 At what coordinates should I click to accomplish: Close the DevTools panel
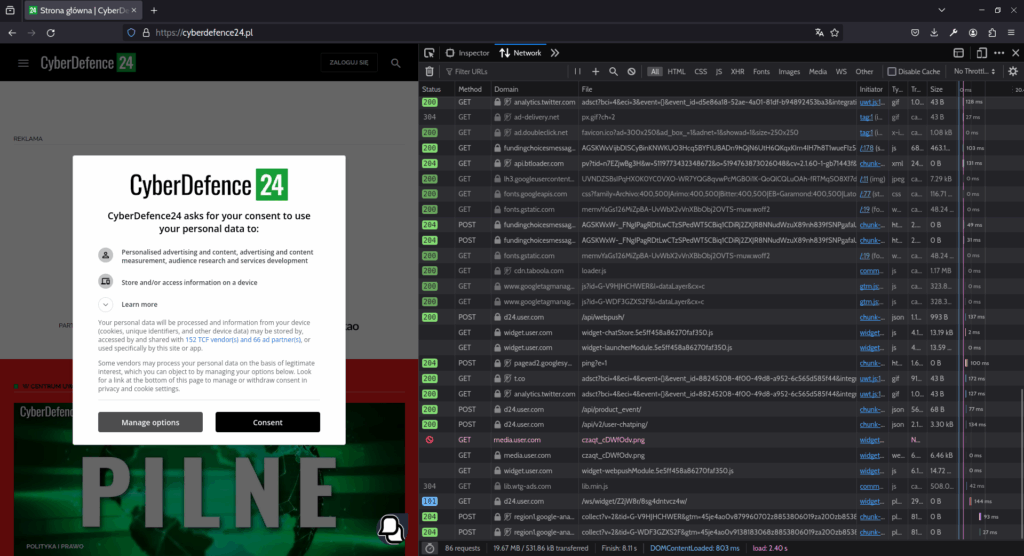1016,53
